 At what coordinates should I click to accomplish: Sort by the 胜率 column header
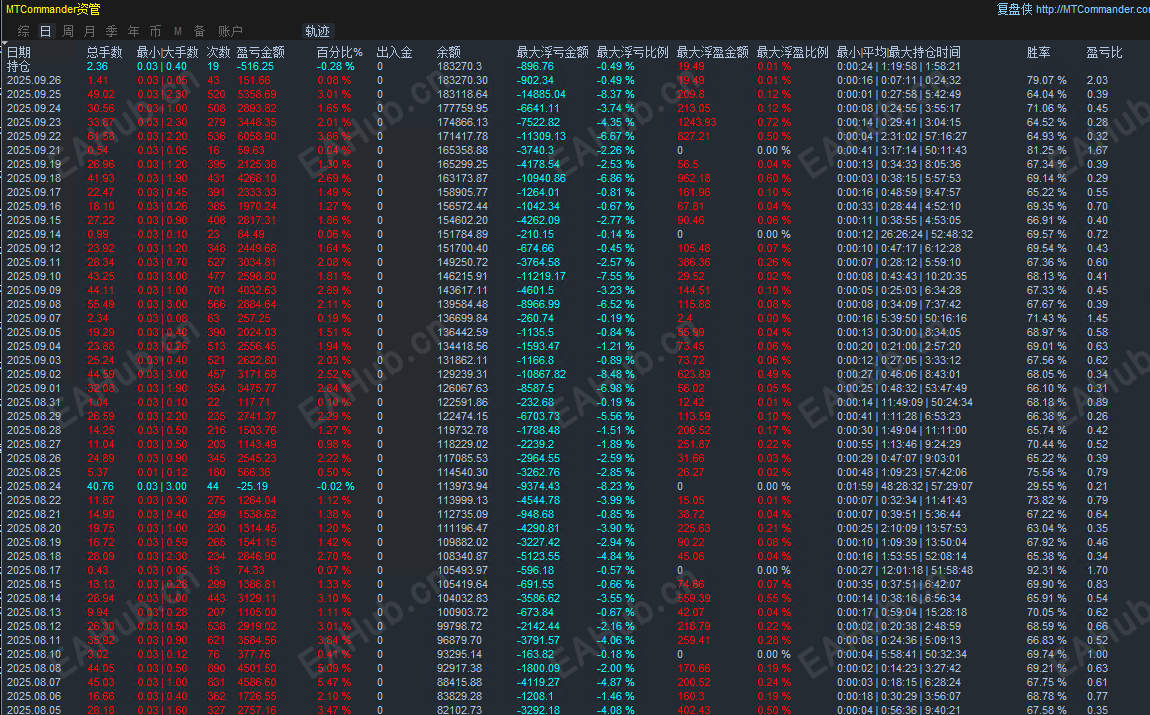[1038, 52]
